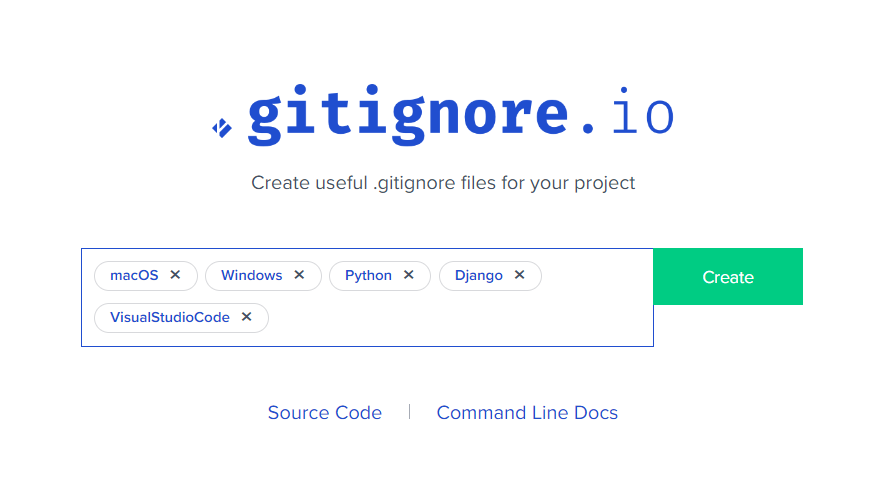Viewport: 886px width, 496px height.
Task: Select the macOS tag label
Action: click(x=134, y=275)
